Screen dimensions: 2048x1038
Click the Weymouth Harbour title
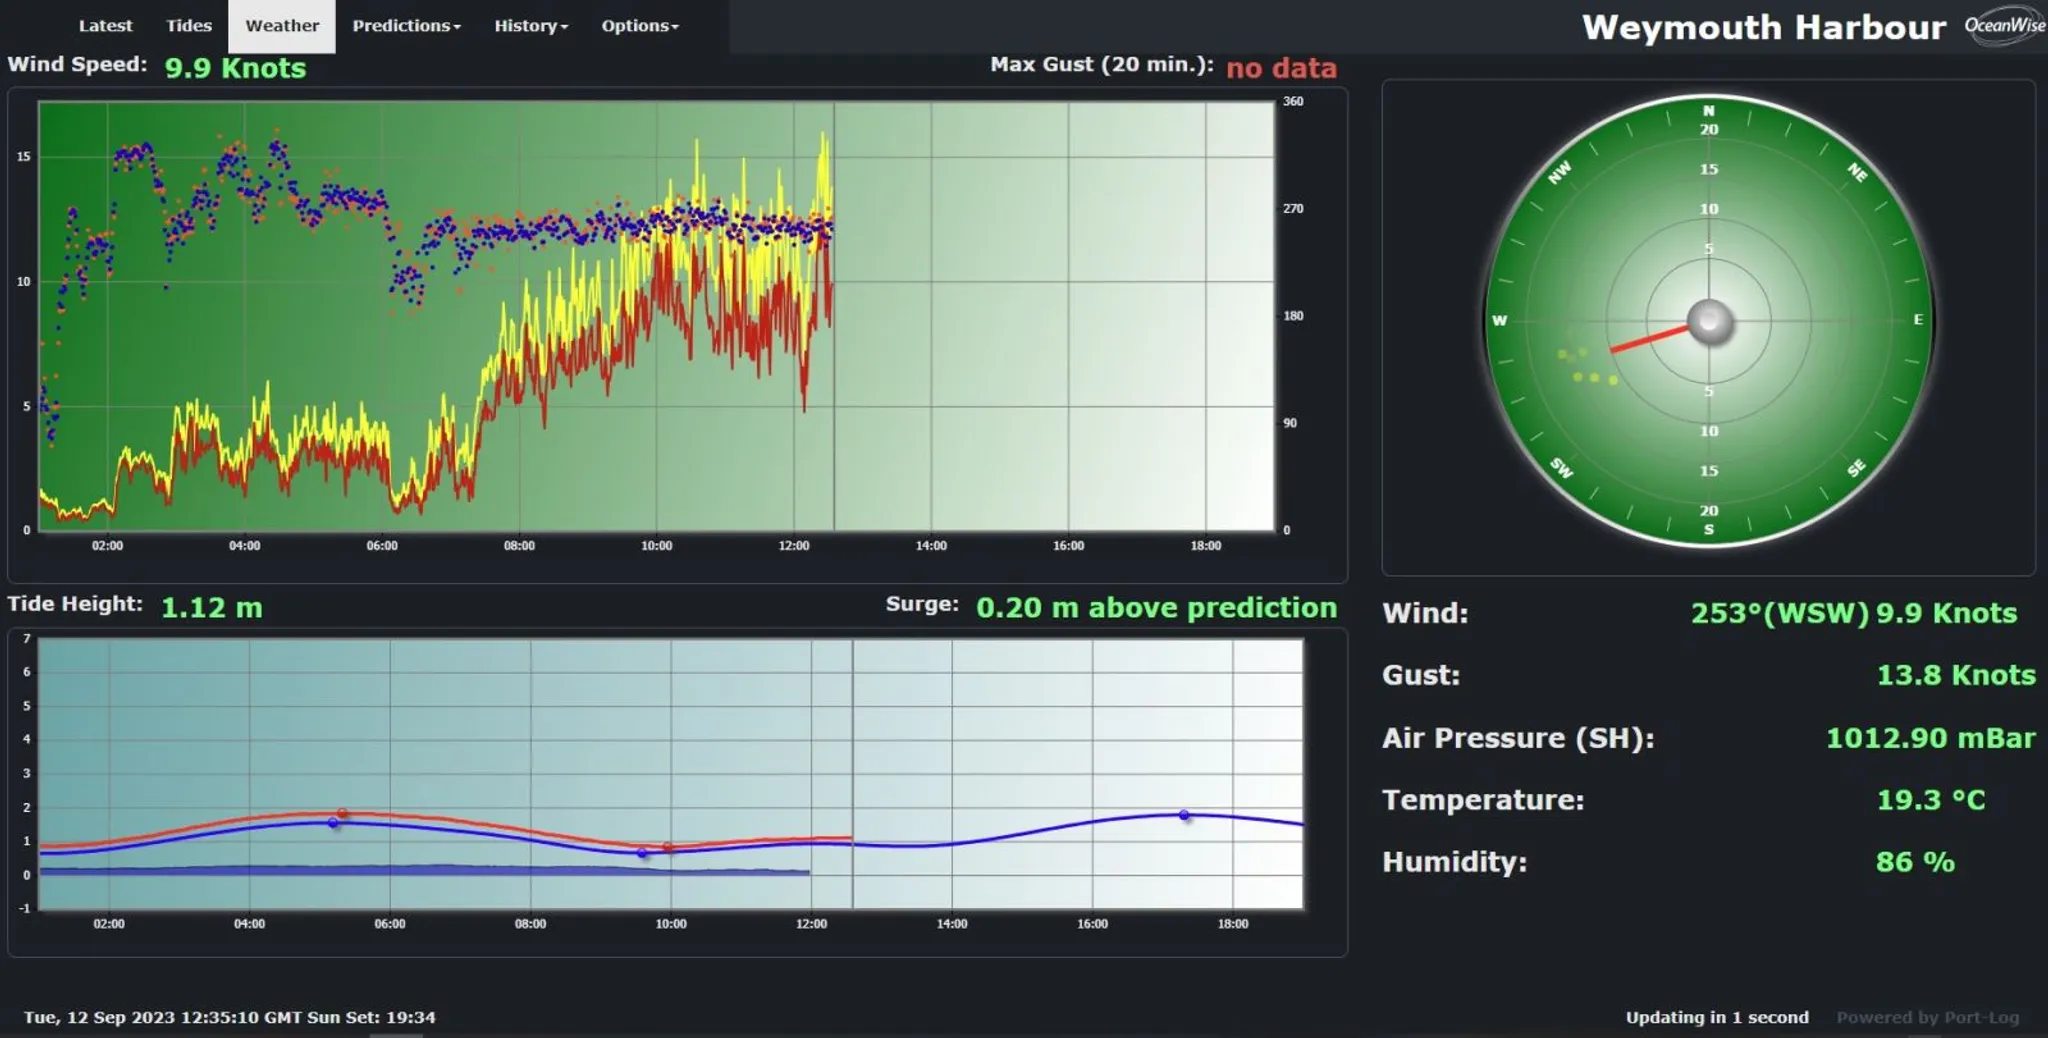pos(1763,27)
